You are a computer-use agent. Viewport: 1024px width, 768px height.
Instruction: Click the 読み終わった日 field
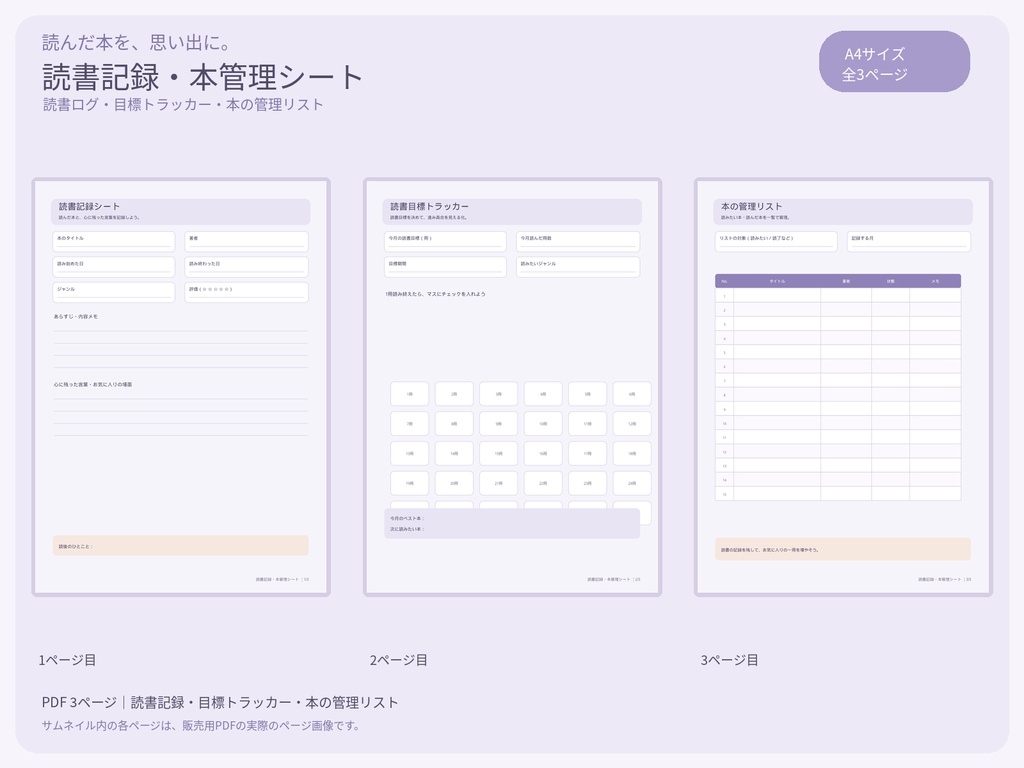246,266
